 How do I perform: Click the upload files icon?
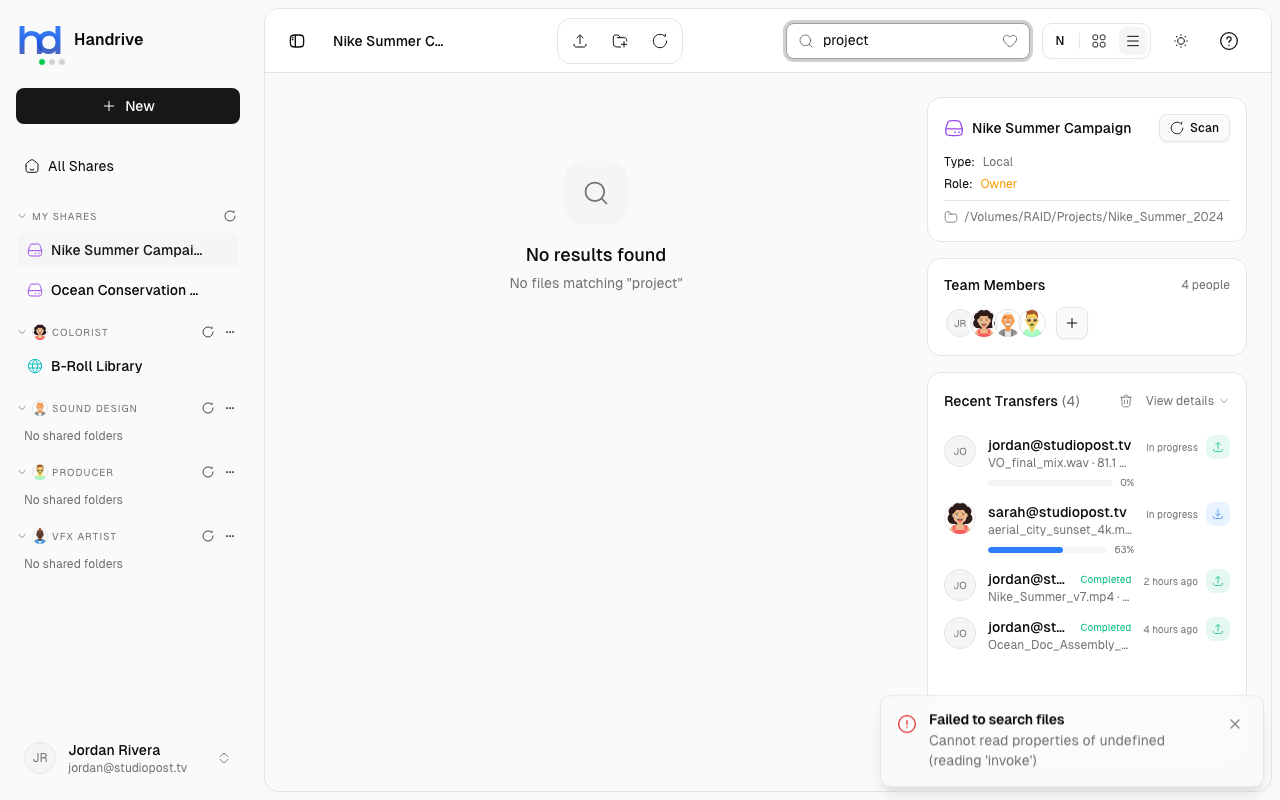click(580, 41)
